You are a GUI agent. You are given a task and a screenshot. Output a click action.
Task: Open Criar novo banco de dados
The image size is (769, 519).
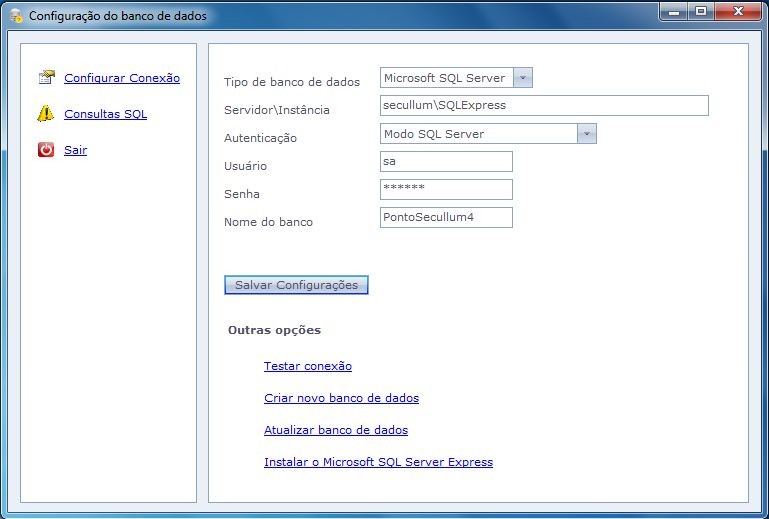(341, 398)
